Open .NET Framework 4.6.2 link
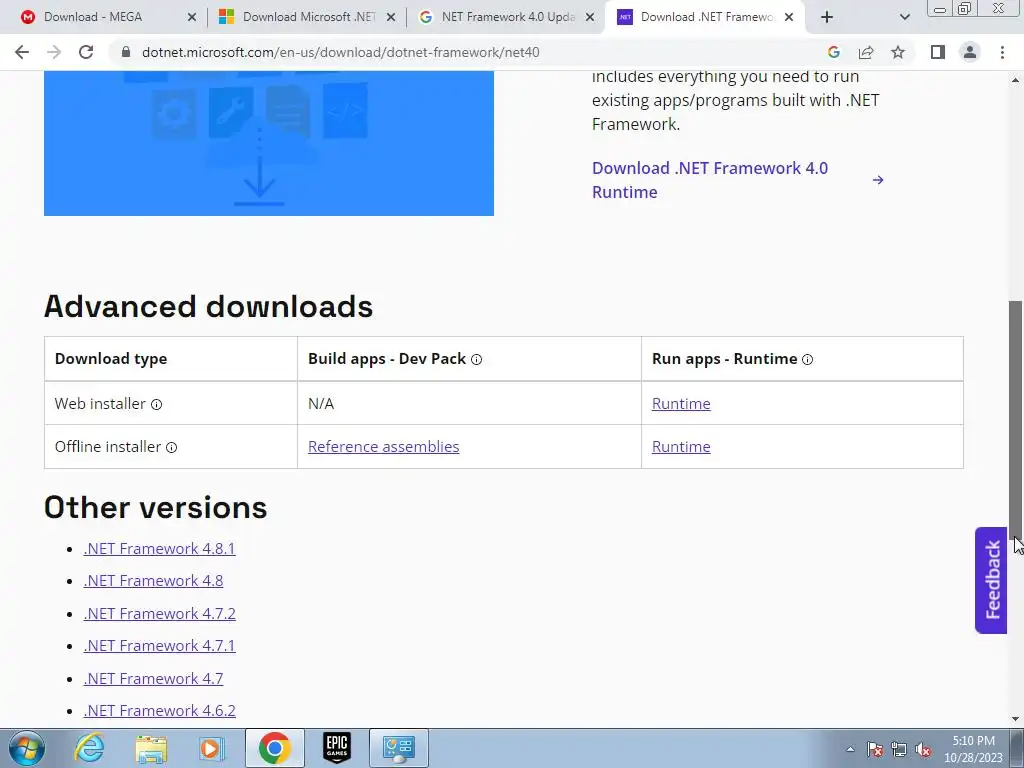Screen dimensions: 1024x768 tap(159, 711)
